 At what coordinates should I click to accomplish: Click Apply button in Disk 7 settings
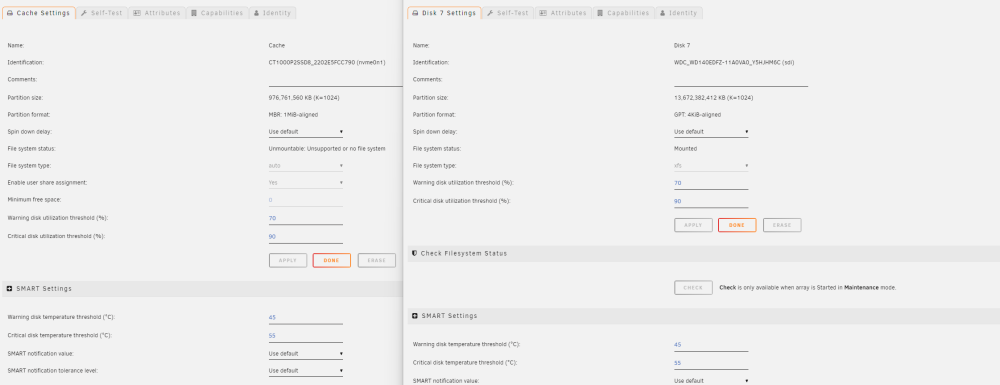tap(693, 225)
